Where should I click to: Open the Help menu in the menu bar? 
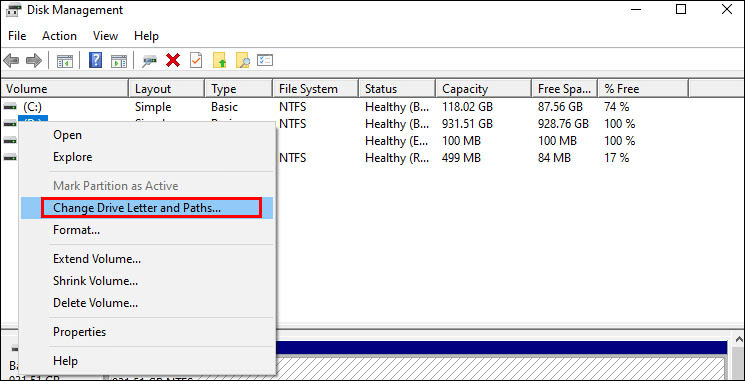coord(146,36)
